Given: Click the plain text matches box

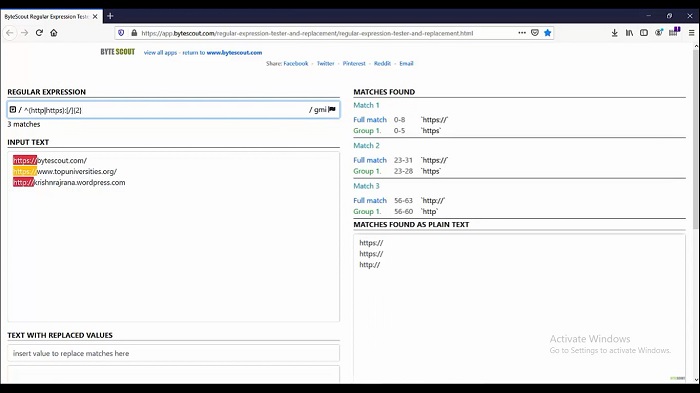Looking at the screenshot, I should click(x=519, y=308).
